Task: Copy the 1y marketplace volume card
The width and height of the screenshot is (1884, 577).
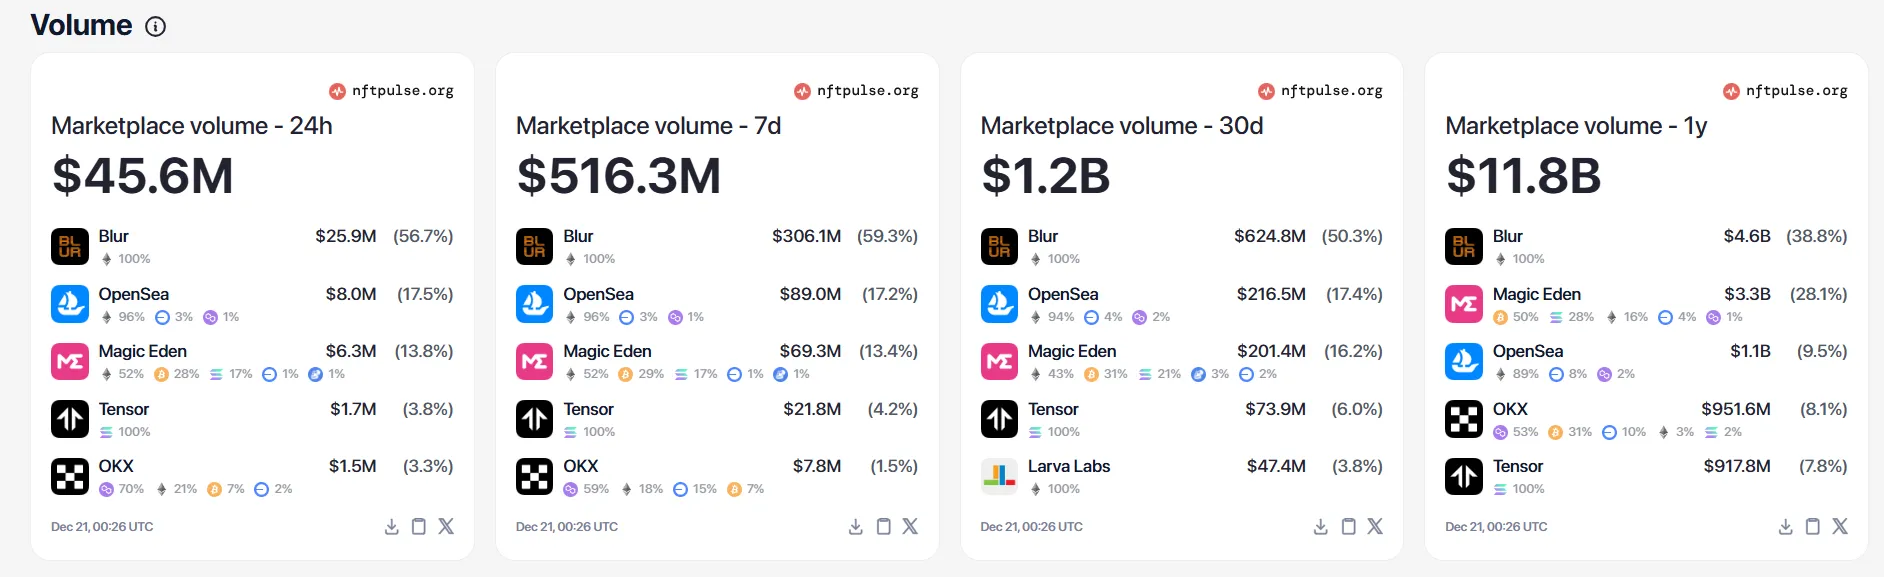Action: tap(1813, 527)
